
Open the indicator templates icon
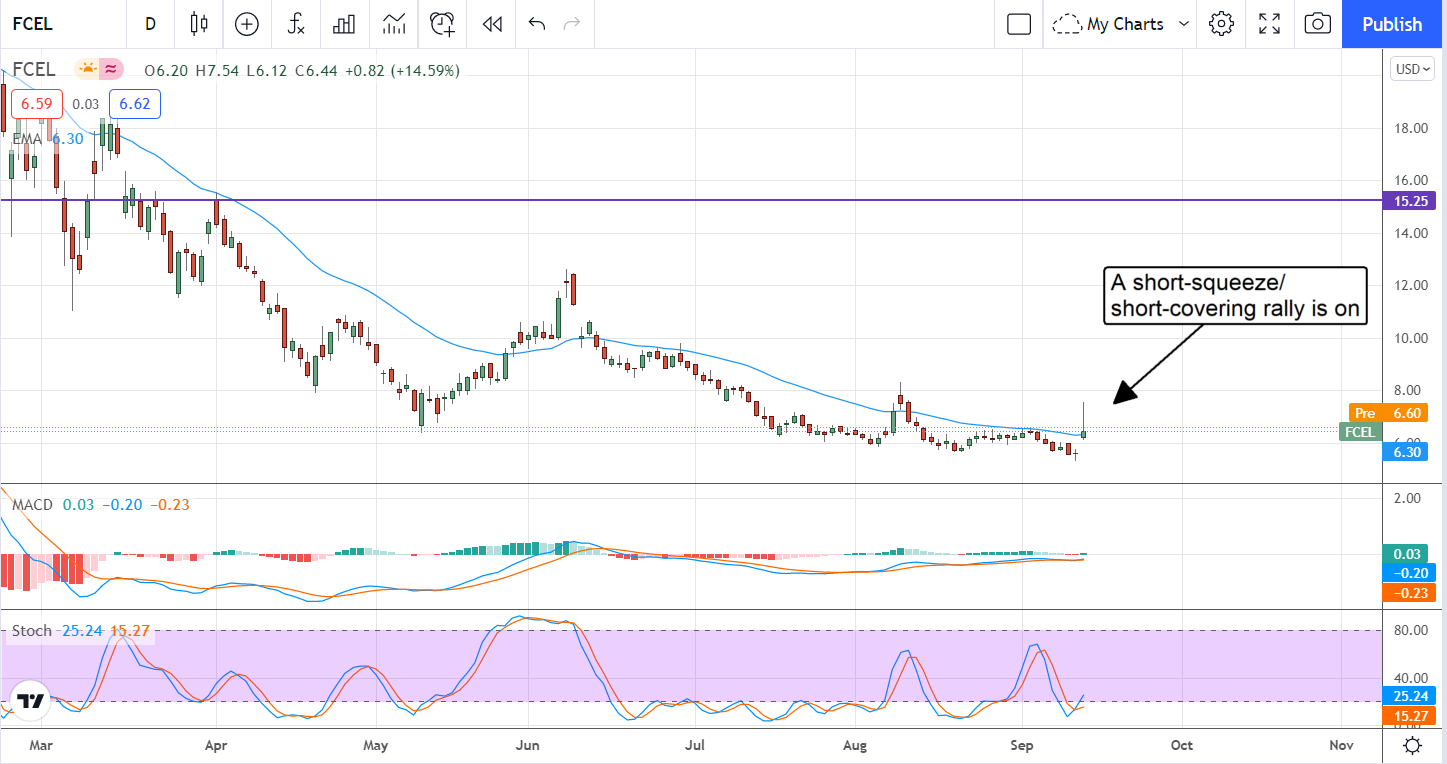pyautogui.click(x=394, y=24)
